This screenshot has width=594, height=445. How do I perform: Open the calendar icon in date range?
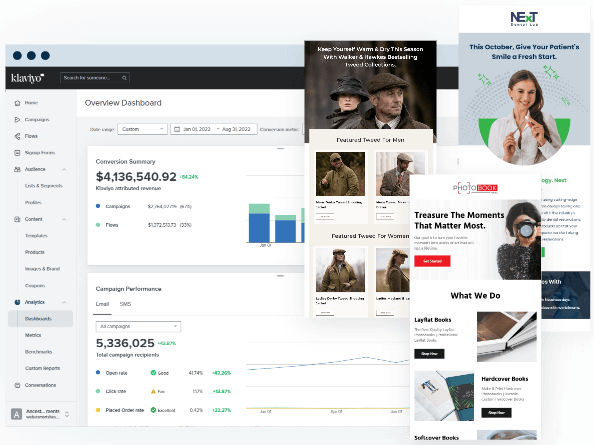coord(177,129)
